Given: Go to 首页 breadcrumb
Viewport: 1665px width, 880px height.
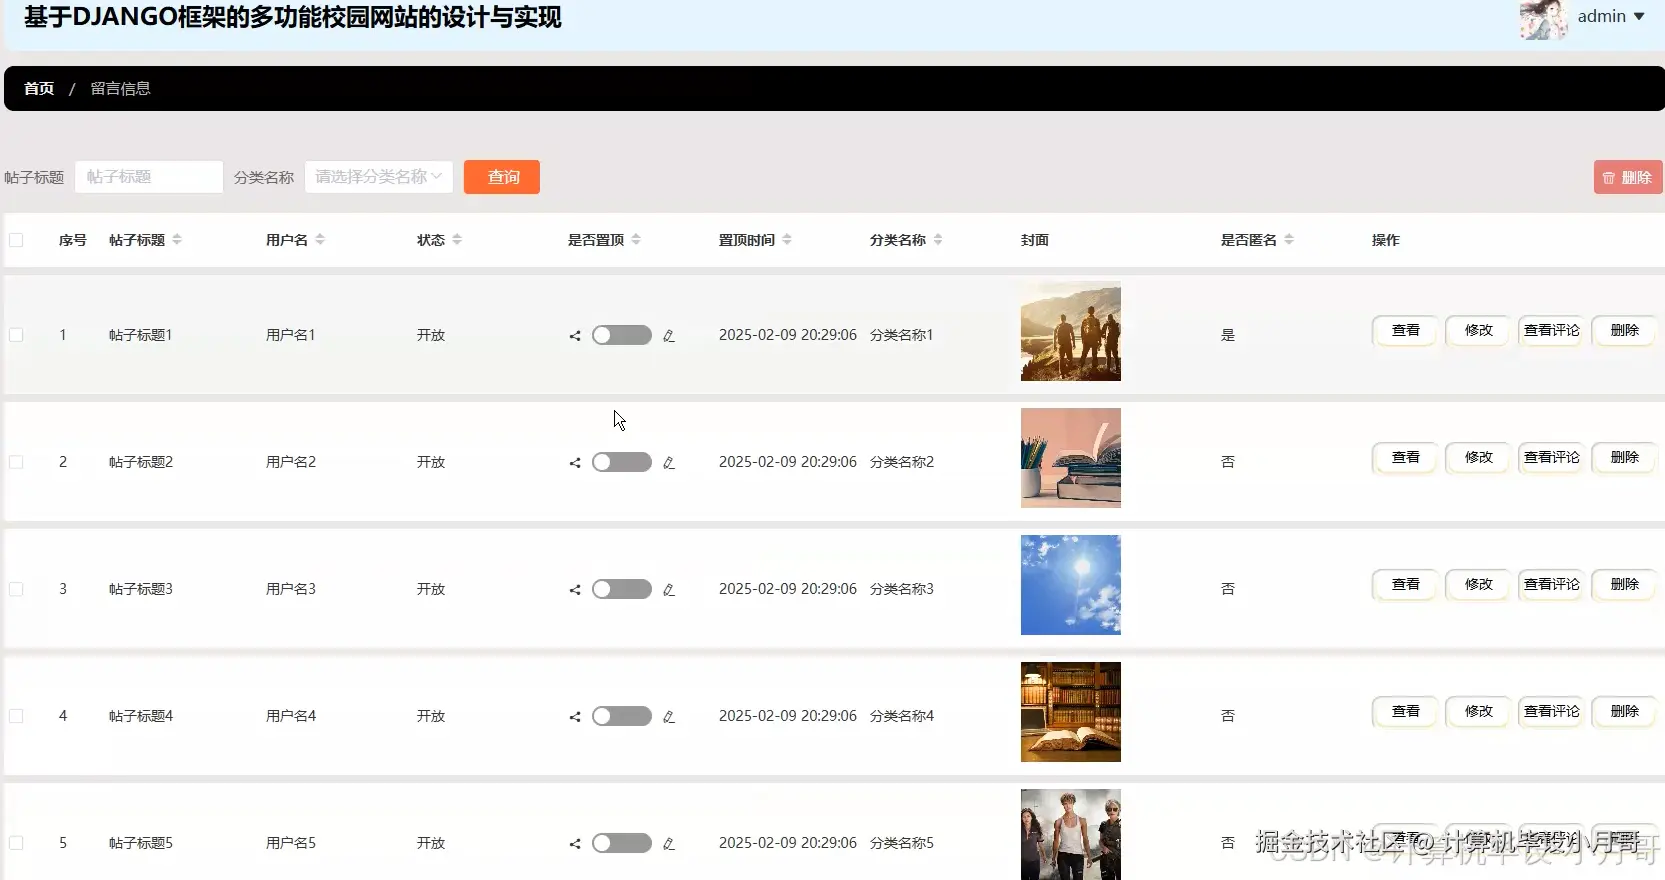Looking at the screenshot, I should (39, 88).
